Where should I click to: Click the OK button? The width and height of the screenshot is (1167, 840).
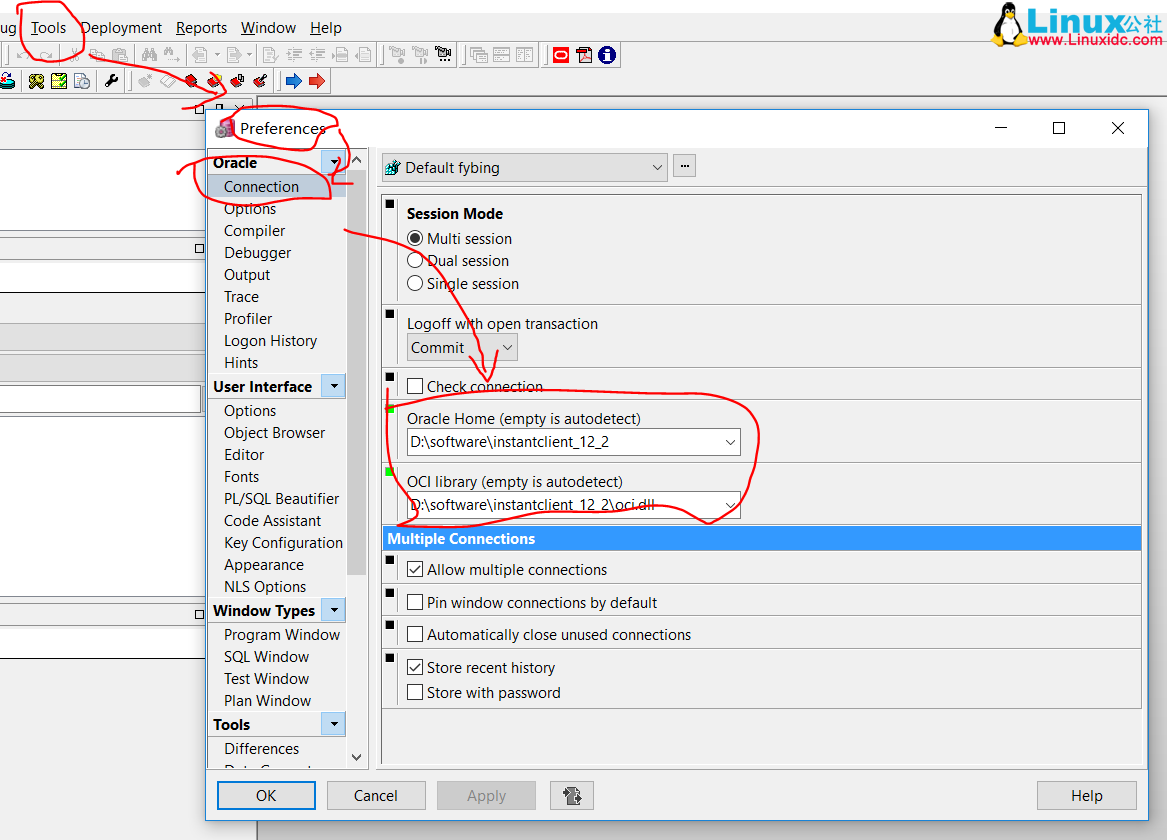265,795
